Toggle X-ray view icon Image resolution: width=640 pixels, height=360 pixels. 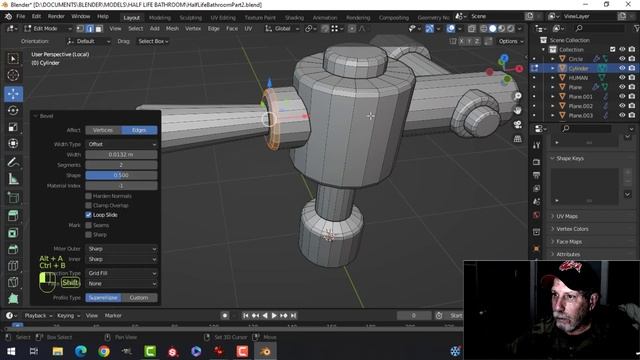click(472, 29)
